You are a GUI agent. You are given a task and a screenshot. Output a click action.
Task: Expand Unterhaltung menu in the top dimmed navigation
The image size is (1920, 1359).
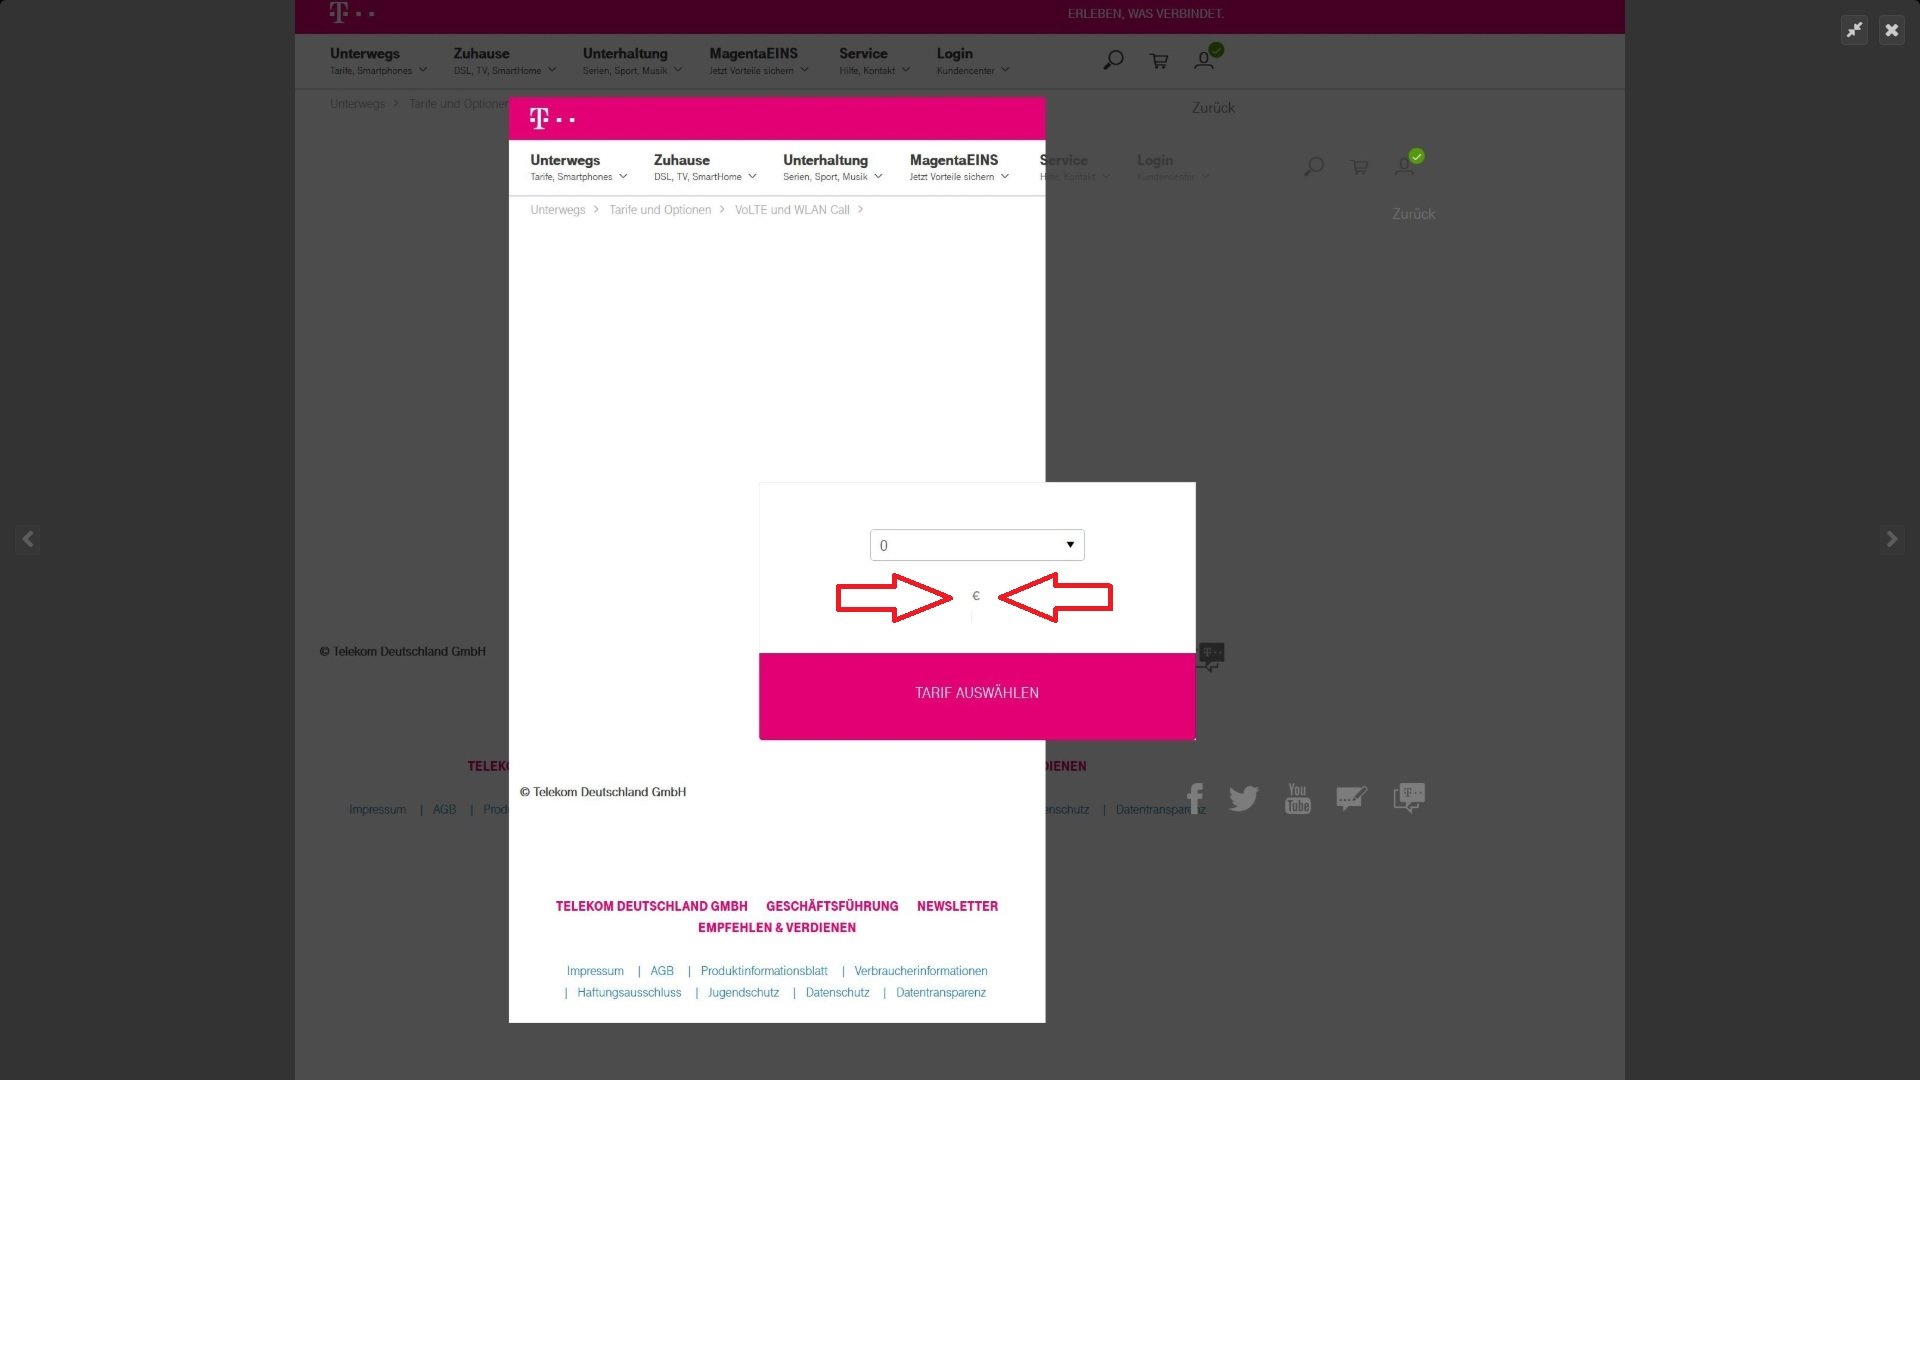[632, 61]
